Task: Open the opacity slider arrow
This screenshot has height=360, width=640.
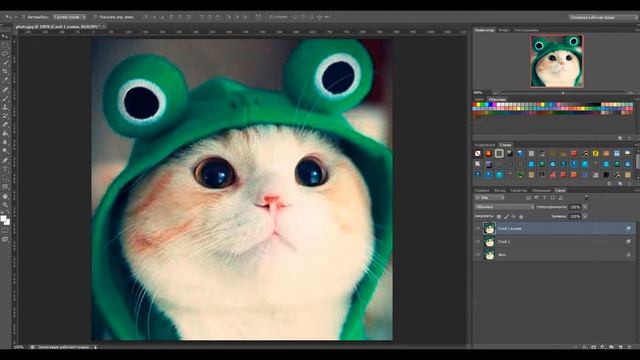Action: pyautogui.click(x=585, y=207)
